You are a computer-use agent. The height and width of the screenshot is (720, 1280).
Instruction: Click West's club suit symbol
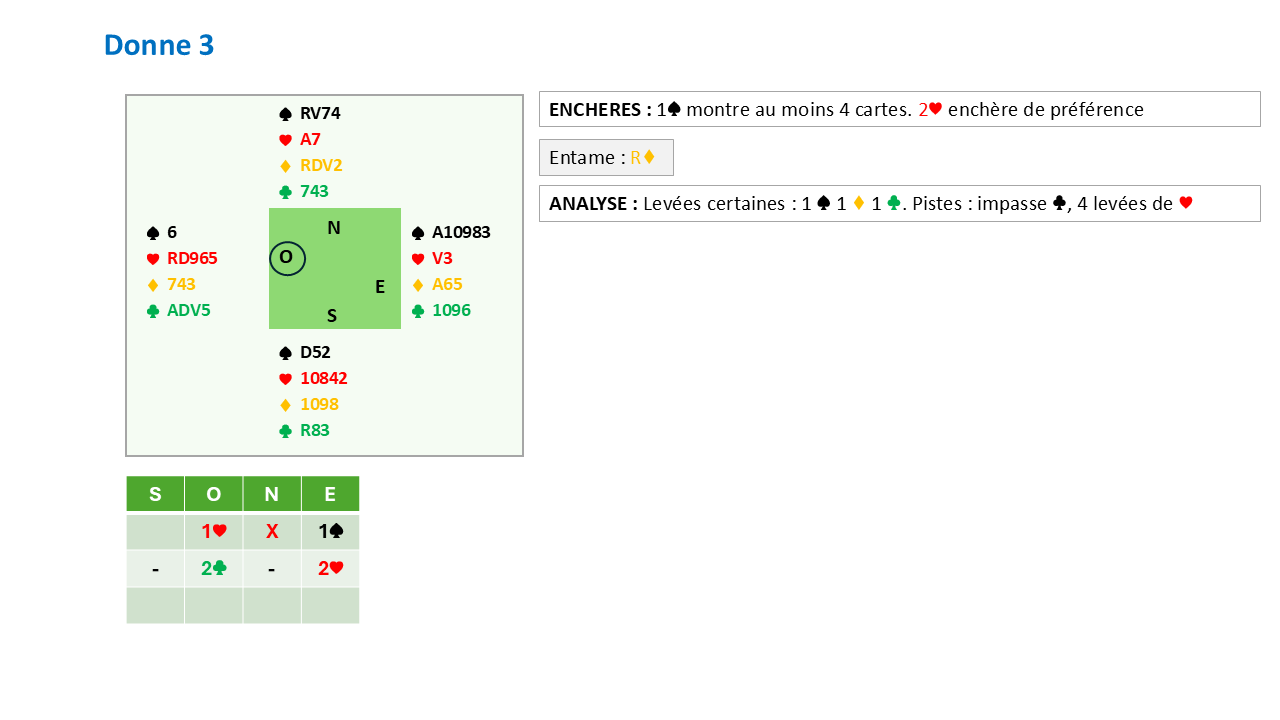[x=153, y=311]
